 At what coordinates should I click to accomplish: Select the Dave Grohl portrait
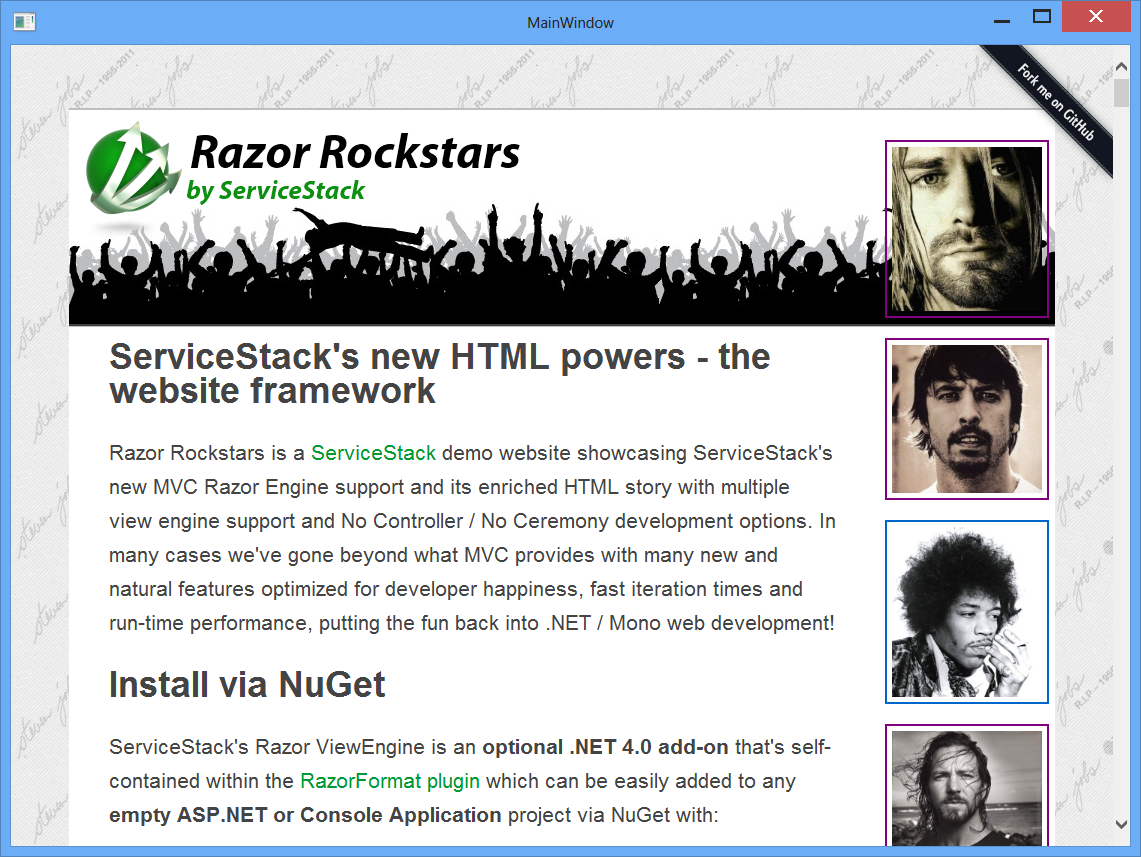[966, 419]
